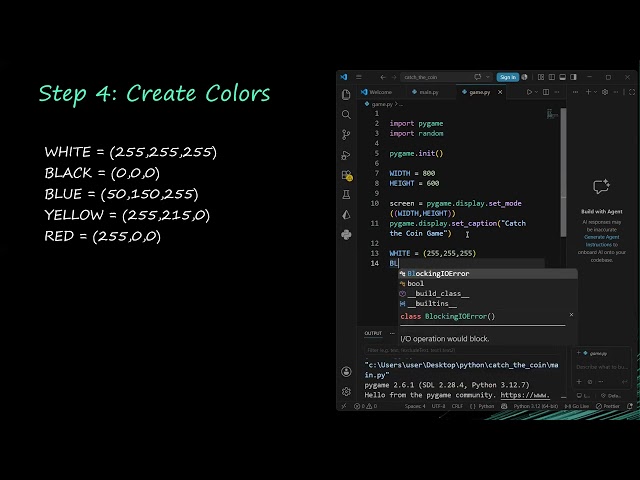Open remote window indicator in status bar
Image resolution: width=640 pixels, height=480 pixels.
click(x=344, y=406)
